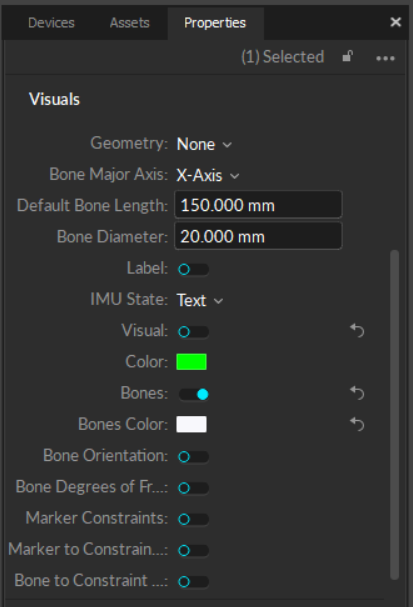
Task: Close the Properties pane with the X
Action: 395,22
